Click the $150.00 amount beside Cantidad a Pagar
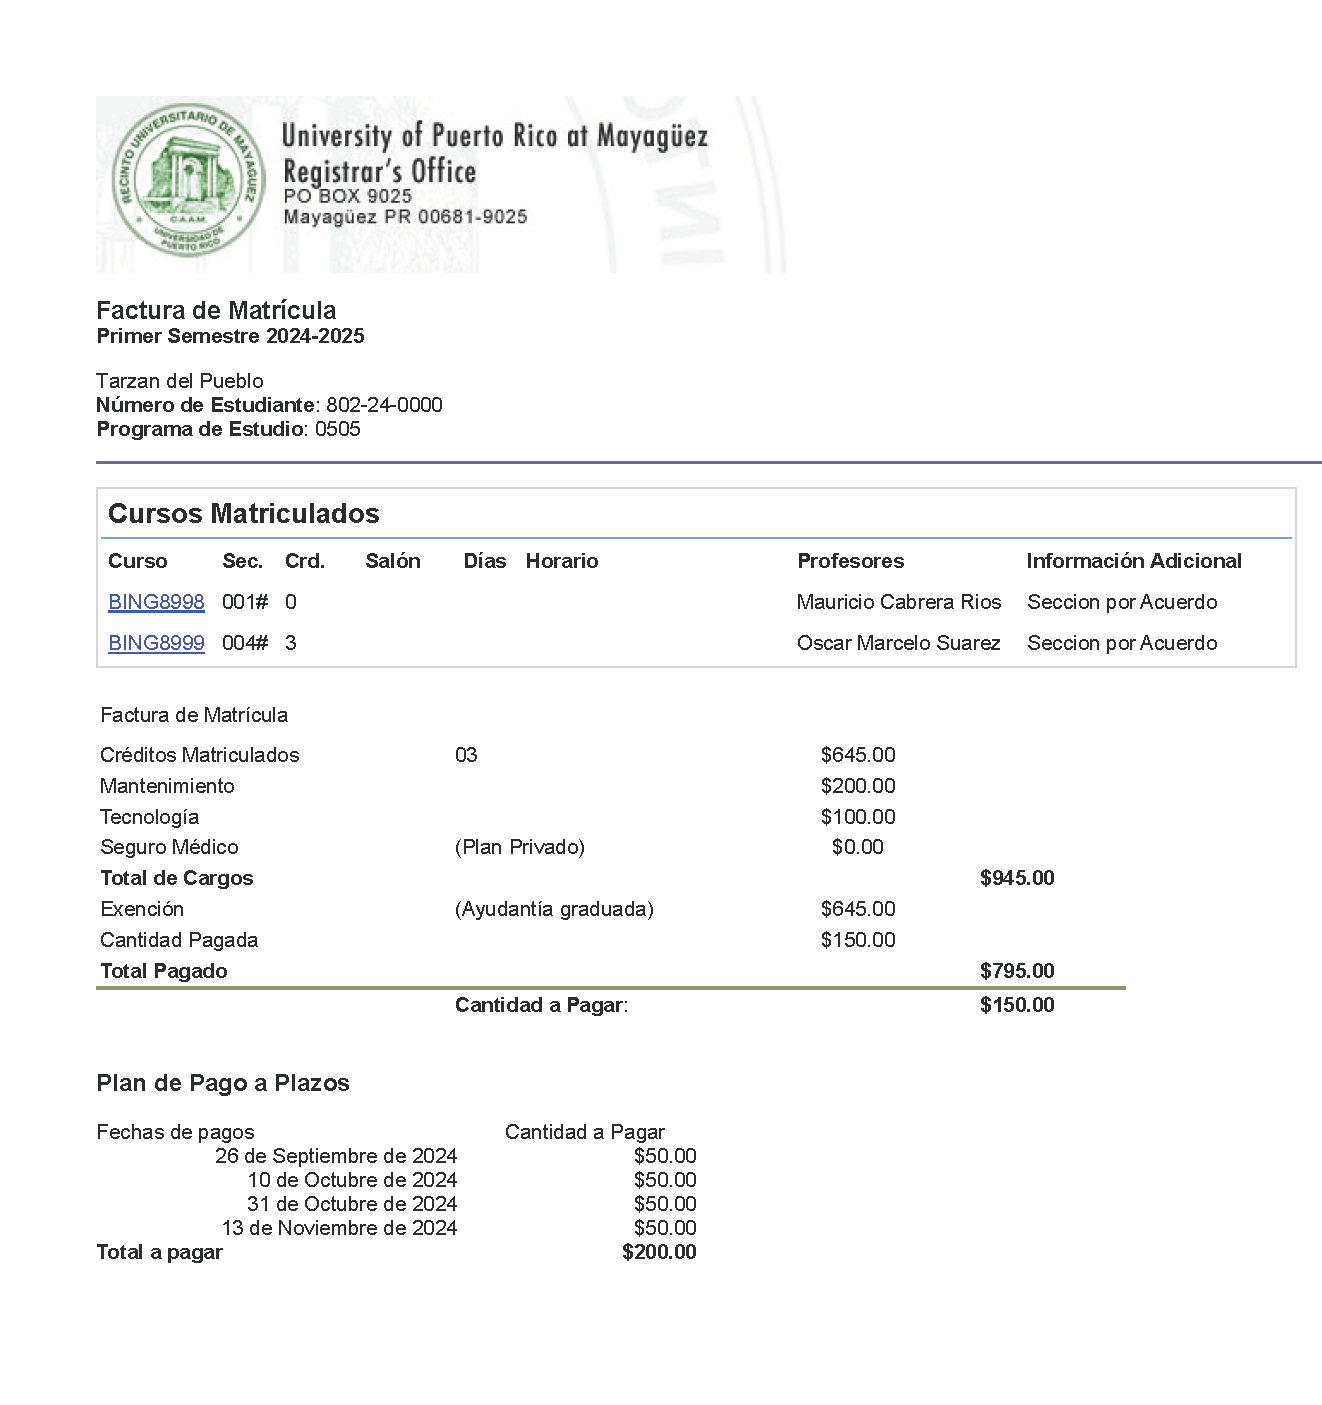The height and width of the screenshot is (1405, 1322). coord(1017,1005)
